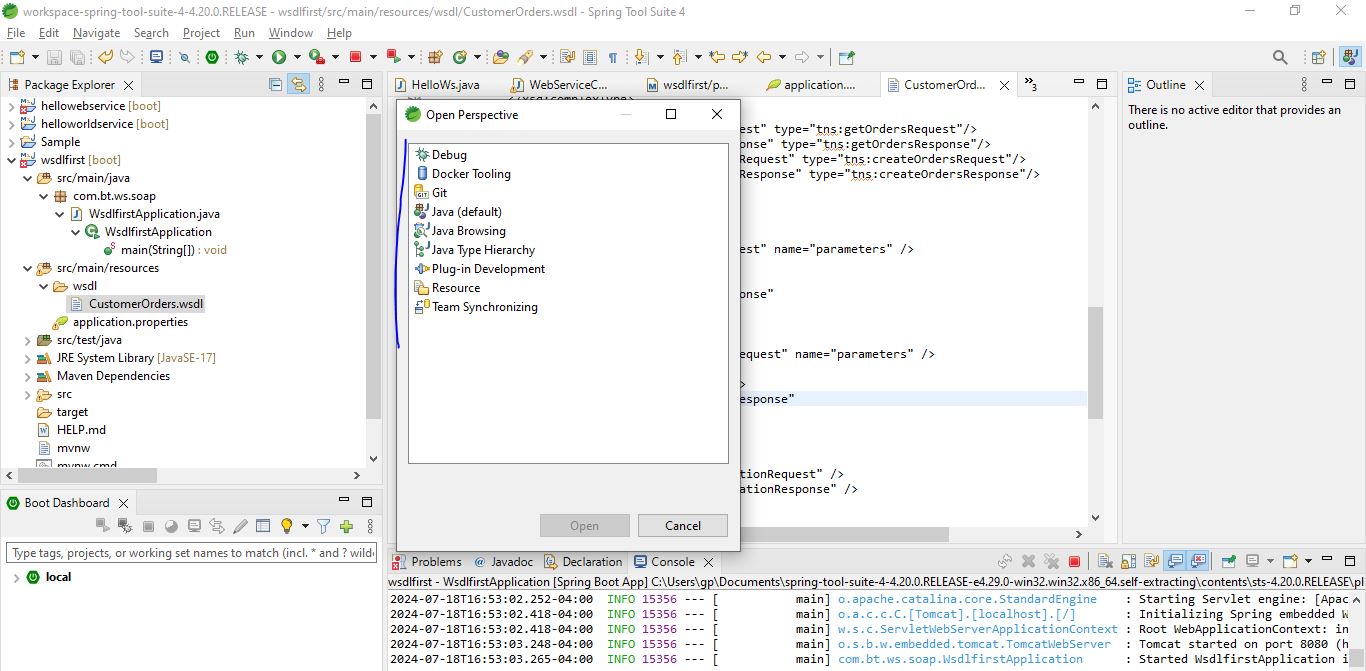Screen dimensions: 1366x671
Task: Open the File menu
Action: tap(16, 33)
